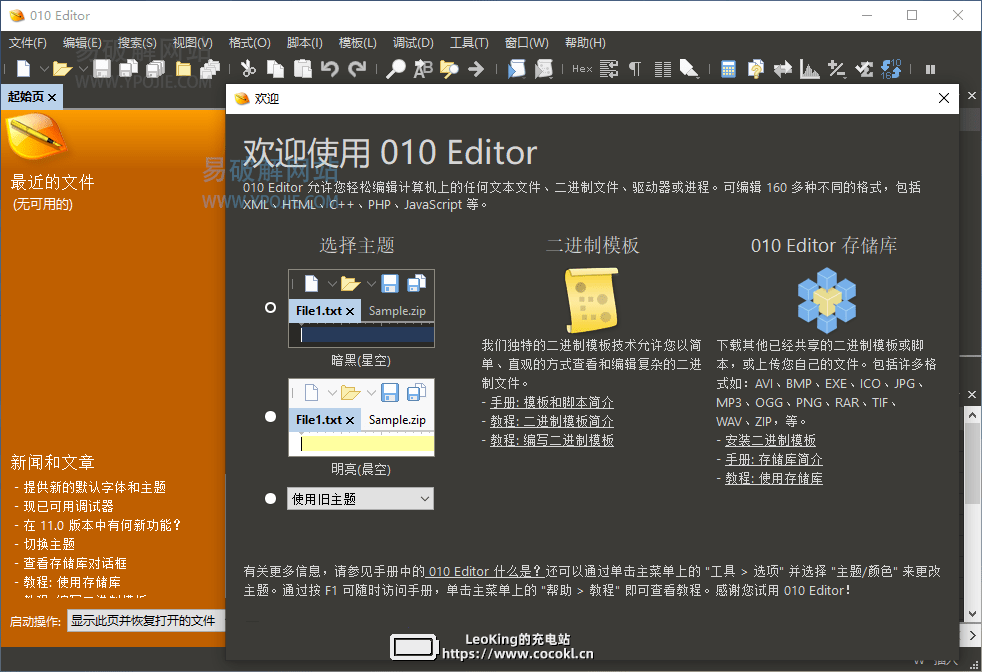
Task: Click Find in Files icon
Action: [449, 68]
